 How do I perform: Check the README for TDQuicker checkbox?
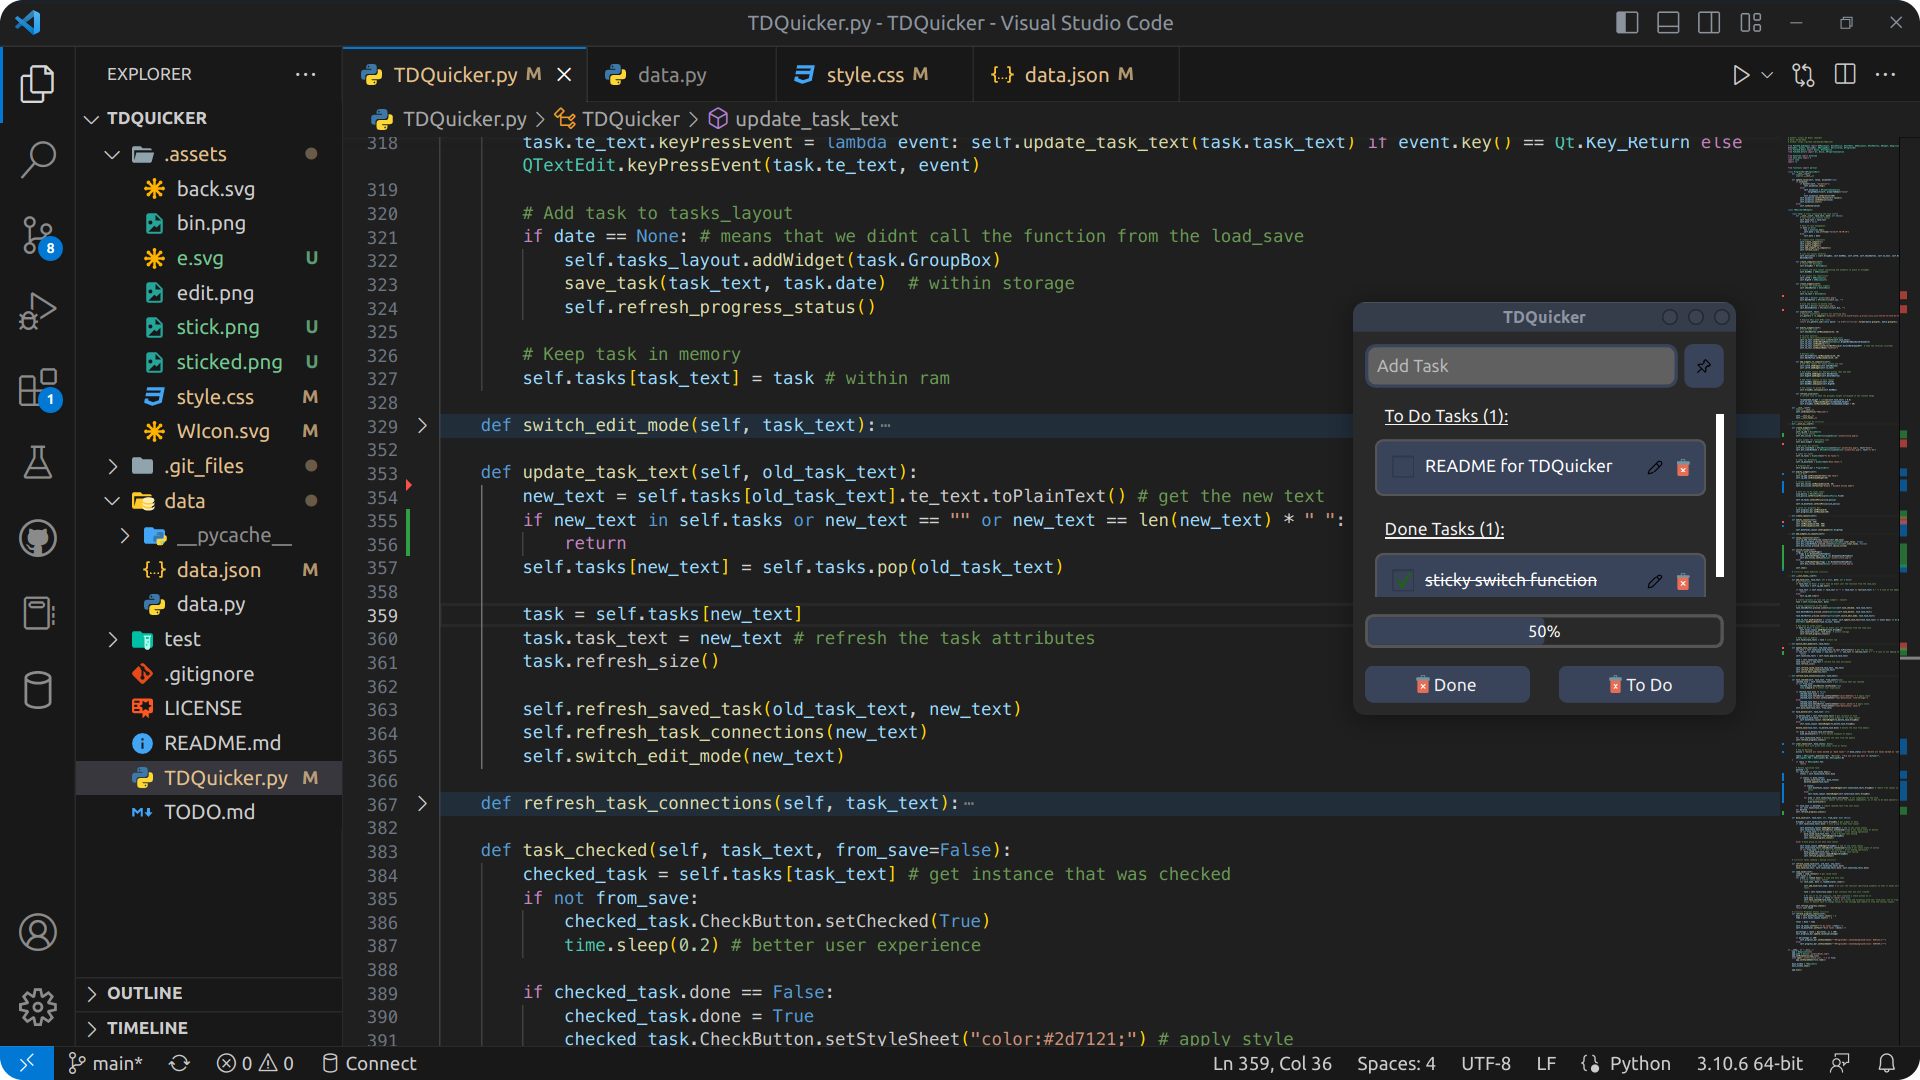click(x=1403, y=467)
